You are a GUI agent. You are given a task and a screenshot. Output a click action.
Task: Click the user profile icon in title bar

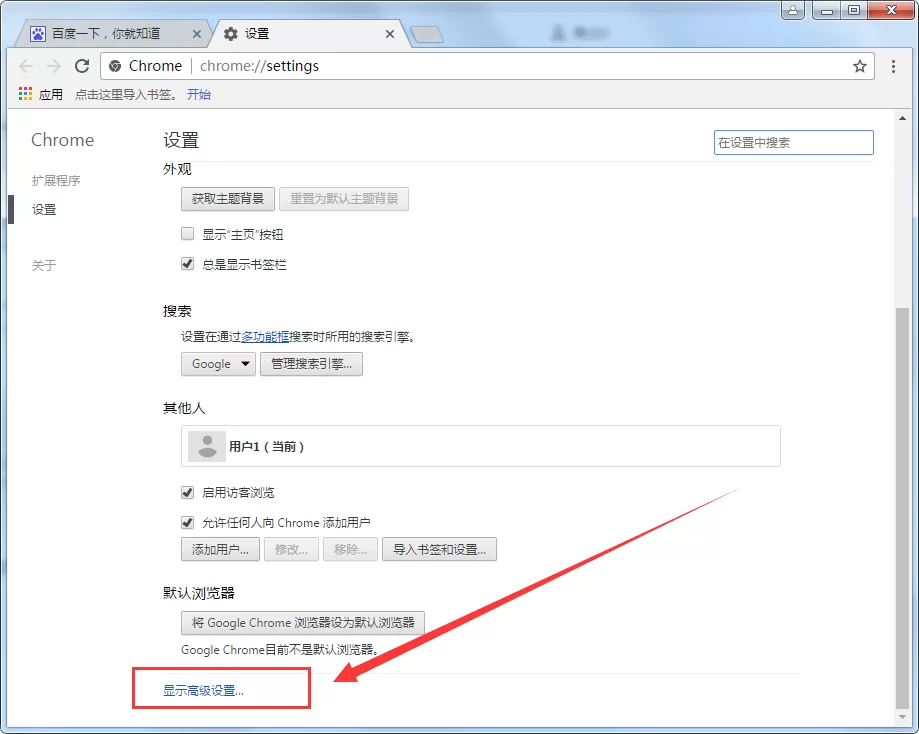[x=793, y=10]
